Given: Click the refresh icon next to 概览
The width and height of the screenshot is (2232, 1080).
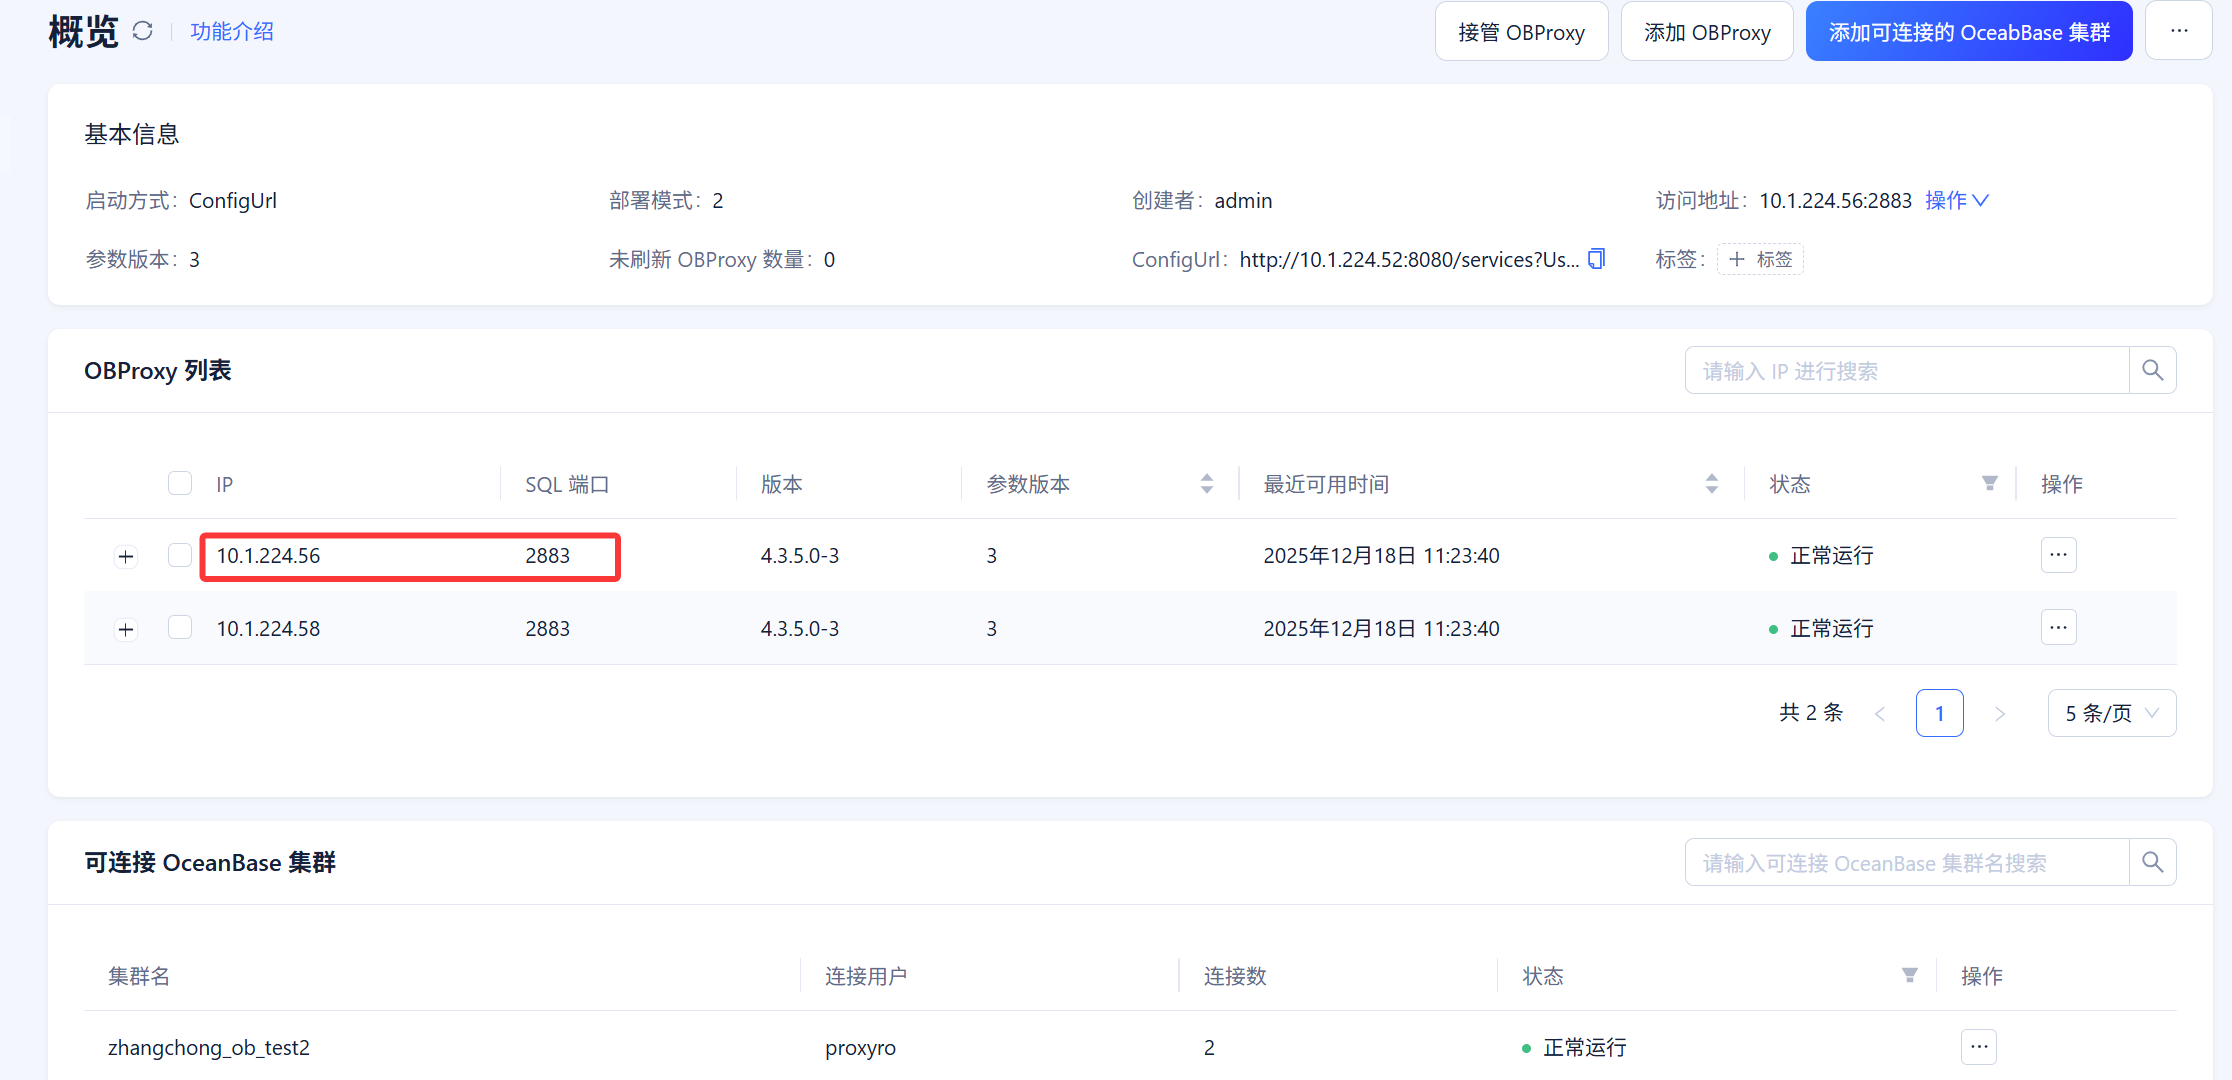Looking at the screenshot, I should point(142,30).
